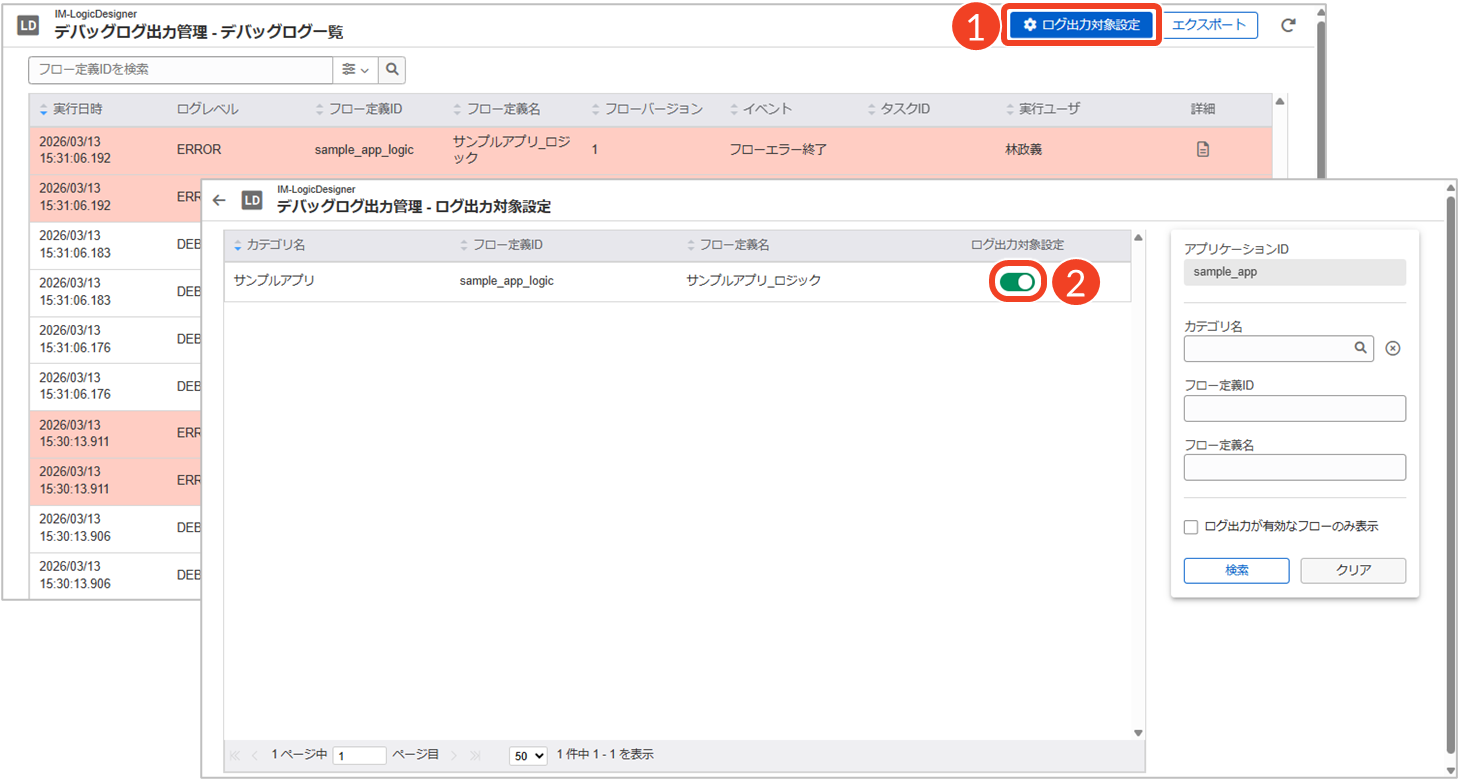1459x779 pixels.
Task: Click the ログ出力対象設定 button
Action: [1081, 25]
